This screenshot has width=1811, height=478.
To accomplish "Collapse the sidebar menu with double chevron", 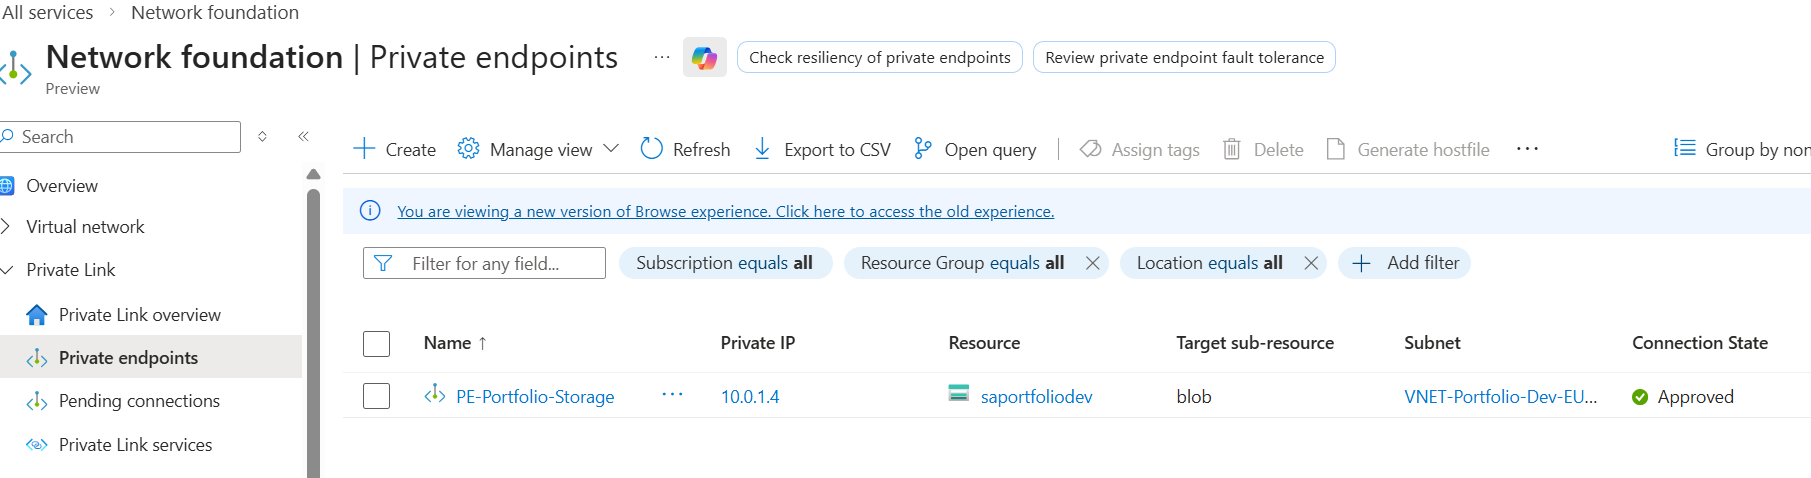I will 303,137.
